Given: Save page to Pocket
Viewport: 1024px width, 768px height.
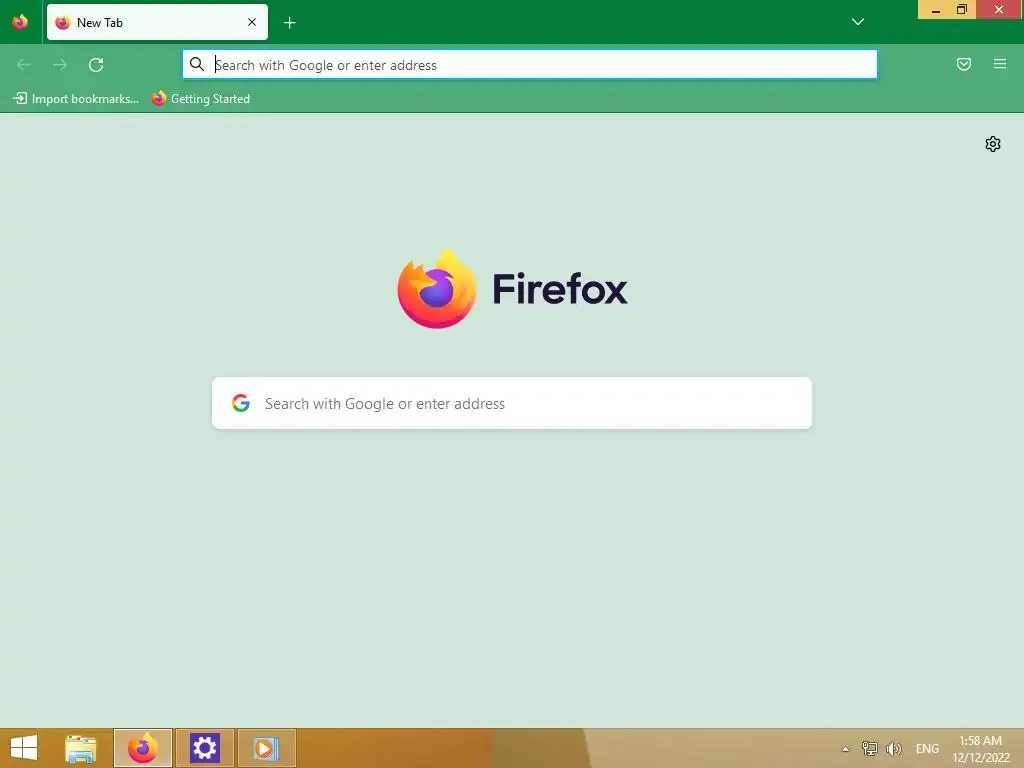Looking at the screenshot, I should (964, 64).
